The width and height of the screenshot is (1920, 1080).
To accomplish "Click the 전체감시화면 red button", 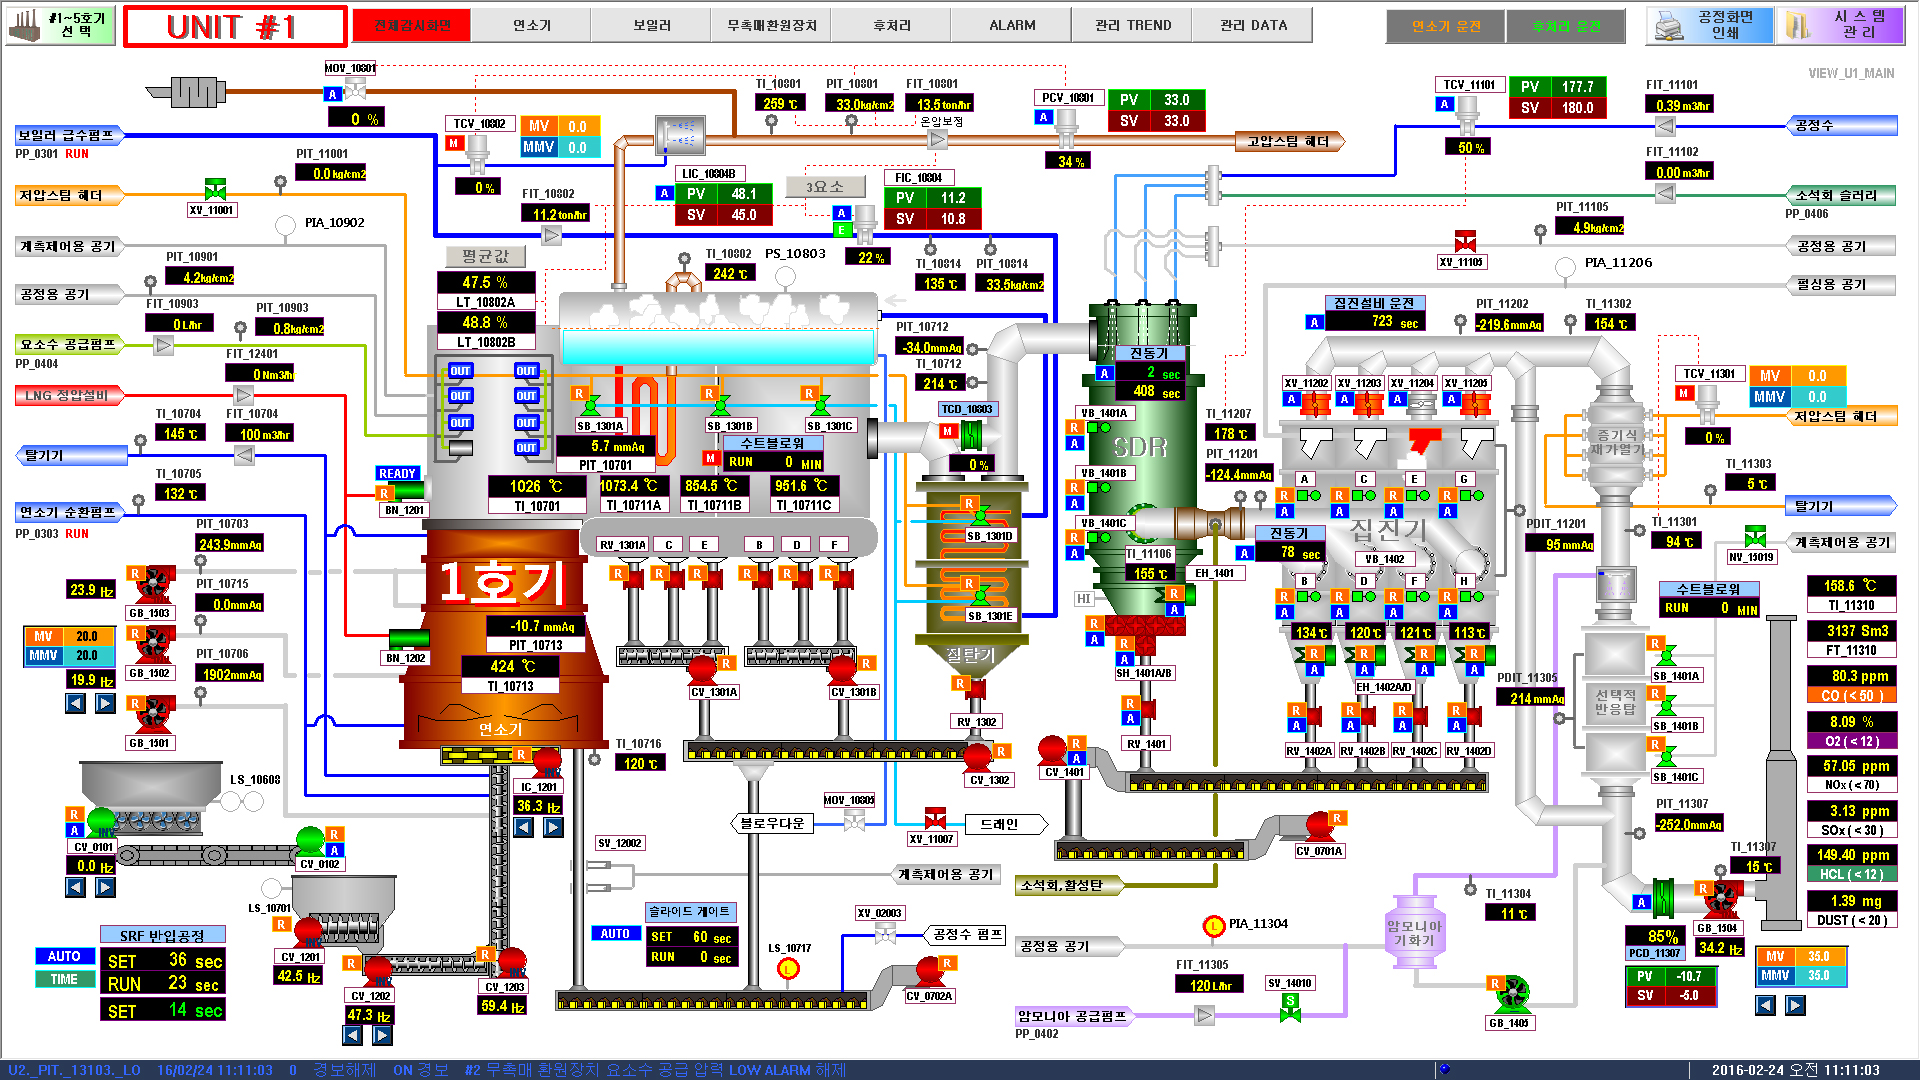I will pyautogui.click(x=412, y=25).
